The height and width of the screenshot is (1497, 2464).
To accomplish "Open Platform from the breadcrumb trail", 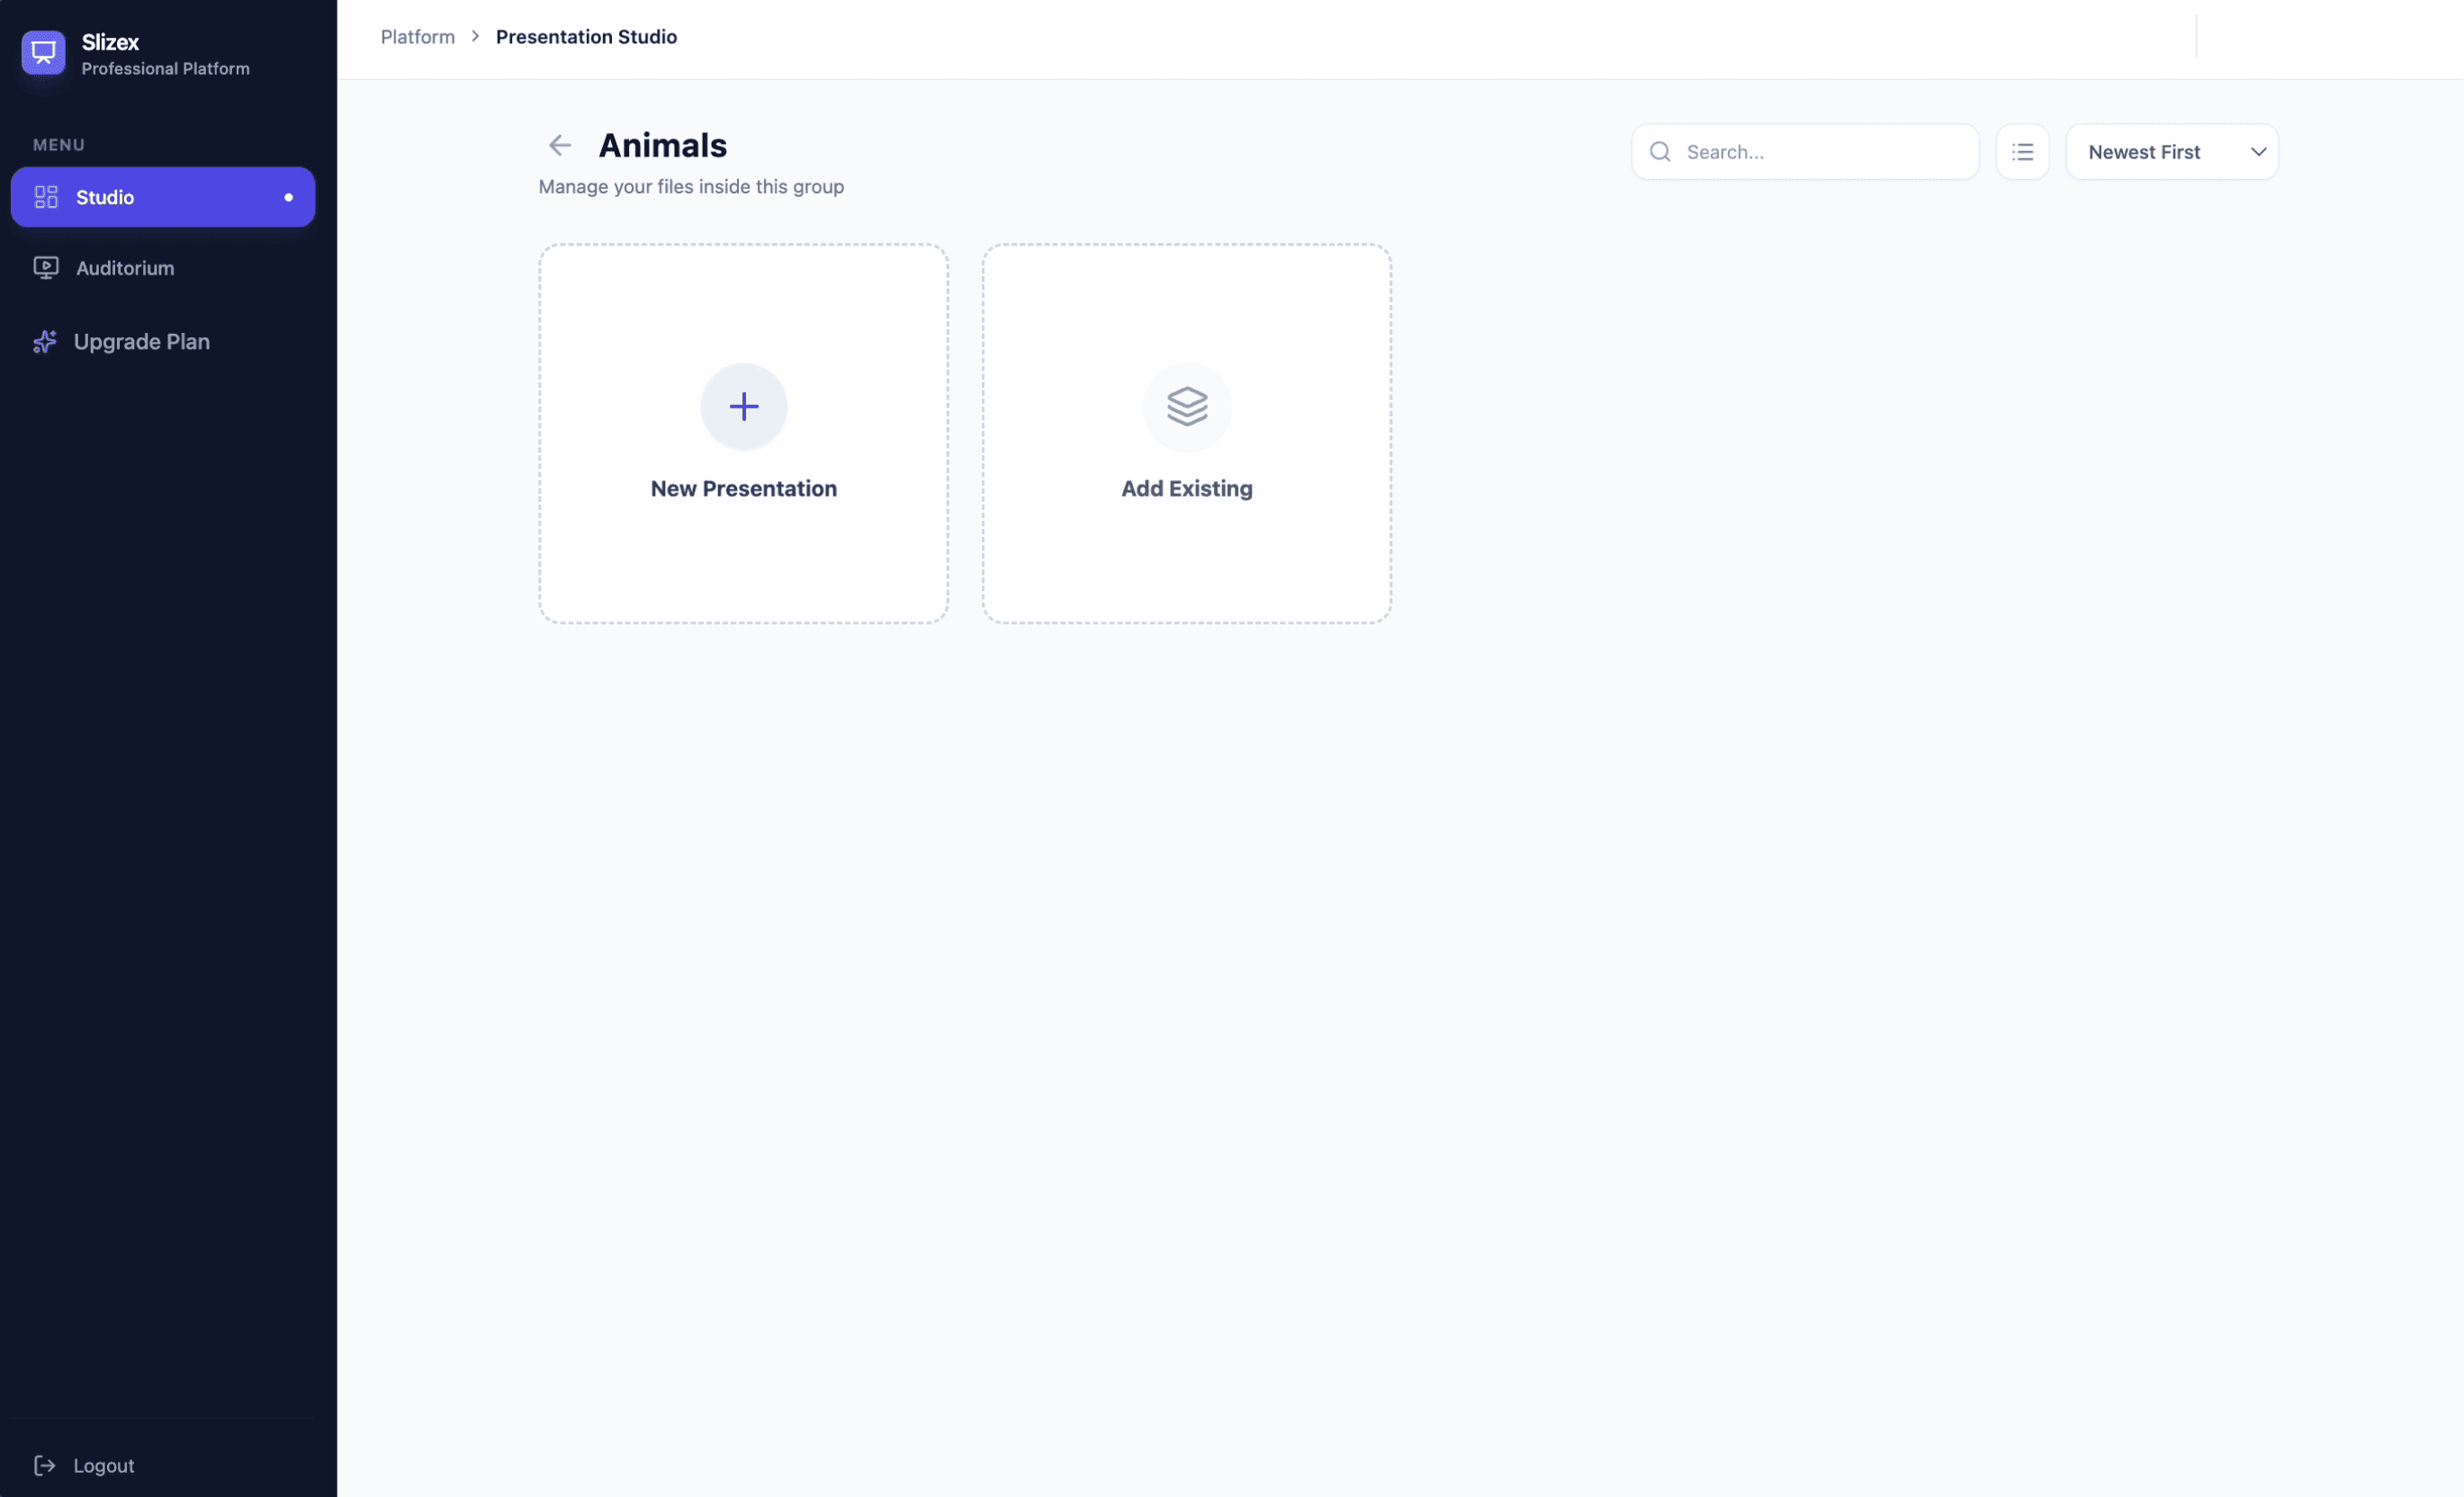I will 417,36.
